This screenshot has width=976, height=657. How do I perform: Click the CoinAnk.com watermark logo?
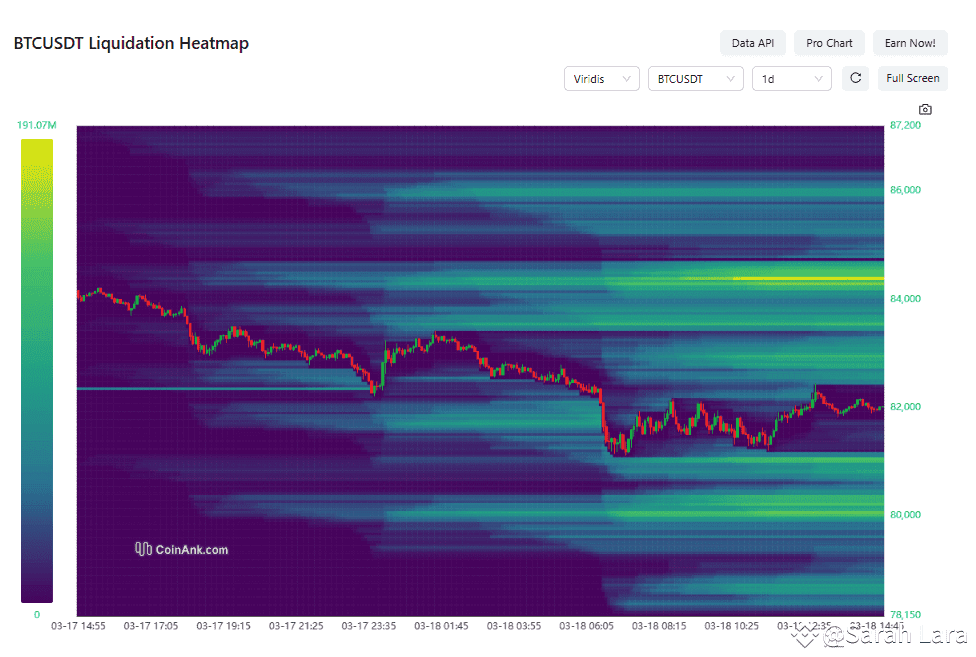181,548
